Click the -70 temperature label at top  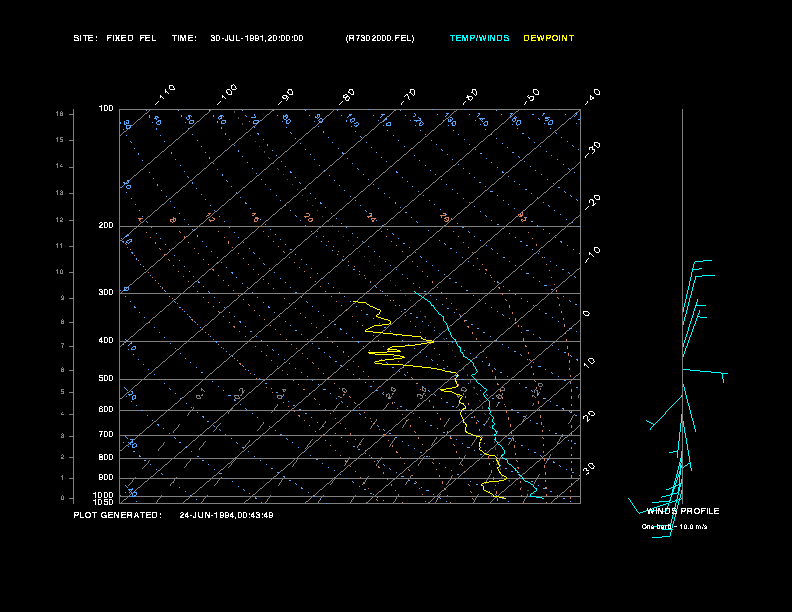[408, 97]
